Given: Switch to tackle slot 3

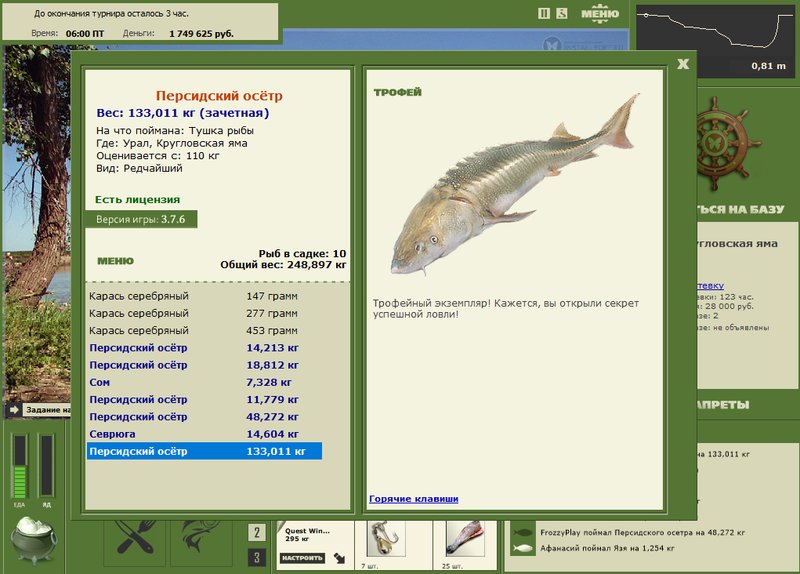Looking at the screenshot, I should 257,557.
